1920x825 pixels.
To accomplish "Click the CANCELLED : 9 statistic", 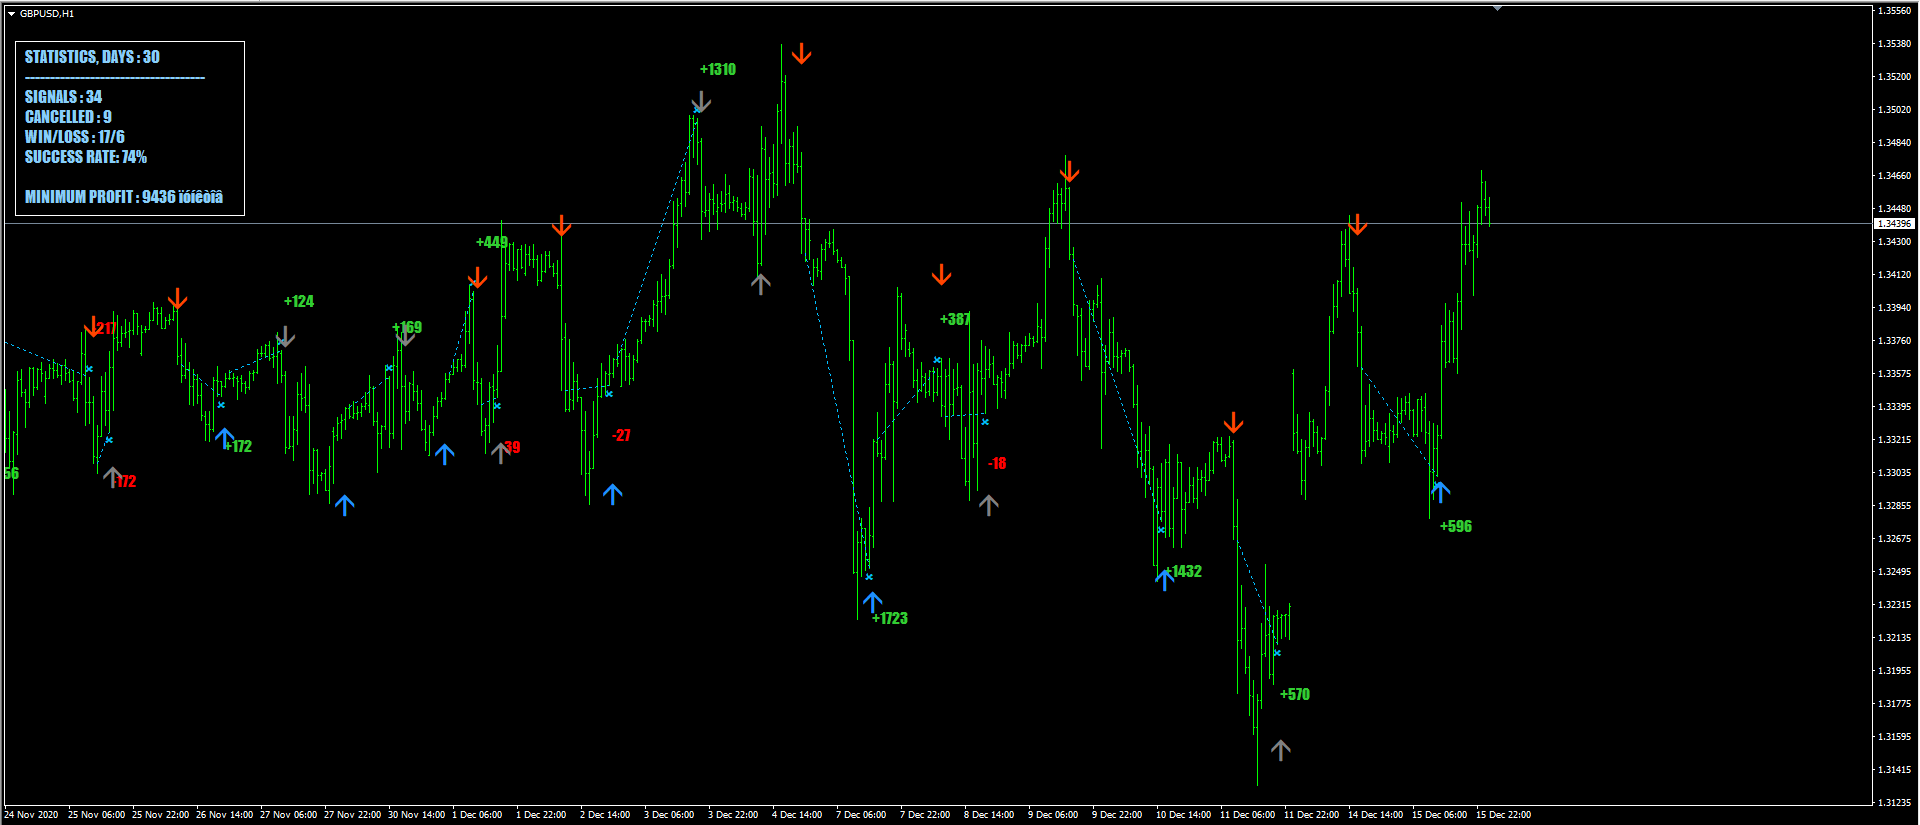I will coord(68,117).
